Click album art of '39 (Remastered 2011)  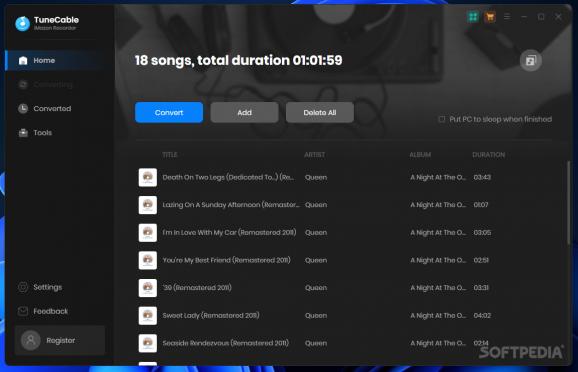(x=148, y=288)
